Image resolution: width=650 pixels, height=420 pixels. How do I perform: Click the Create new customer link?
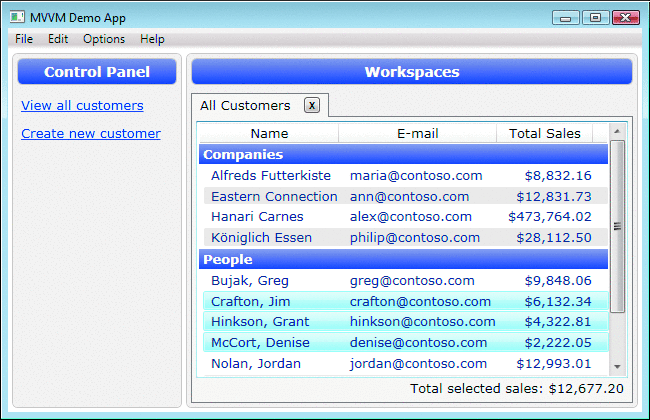pos(91,134)
